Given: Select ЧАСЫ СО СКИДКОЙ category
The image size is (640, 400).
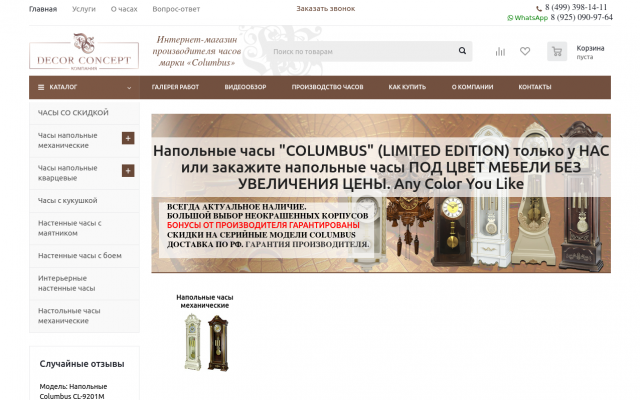Looking at the screenshot, I should tap(73, 113).
